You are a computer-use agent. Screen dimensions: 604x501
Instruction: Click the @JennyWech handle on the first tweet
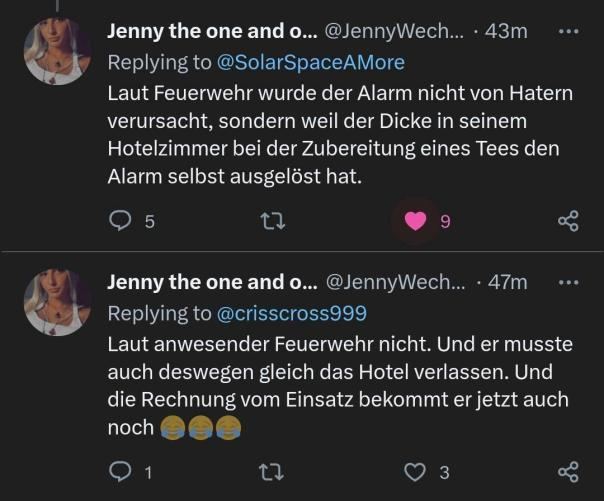point(395,31)
